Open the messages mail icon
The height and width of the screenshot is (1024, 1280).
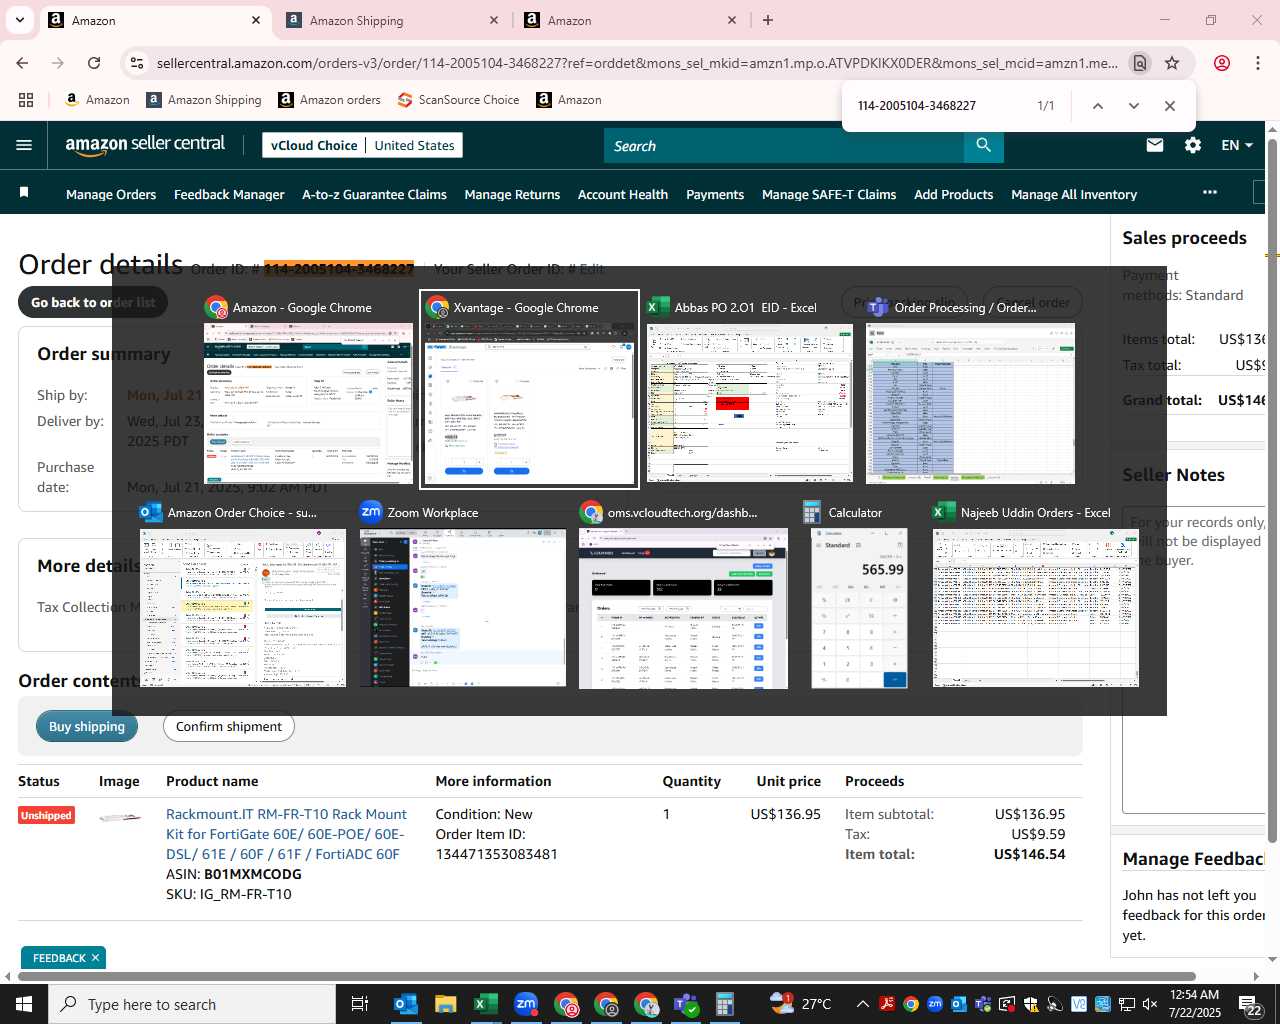pyautogui.click(x=1155, y=145)
